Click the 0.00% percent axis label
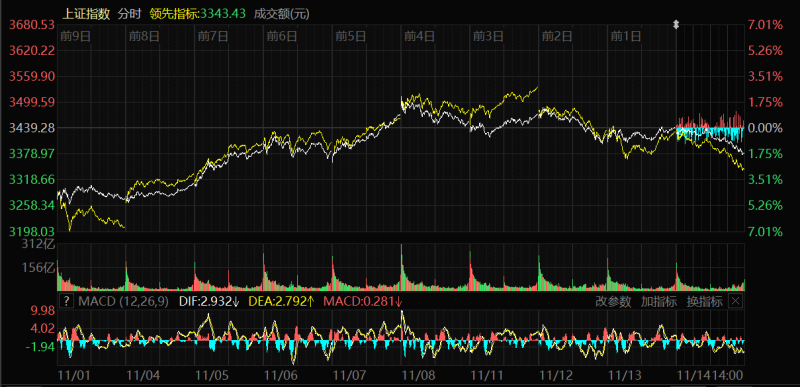This screenshot has width=800, height=387. 765,128
